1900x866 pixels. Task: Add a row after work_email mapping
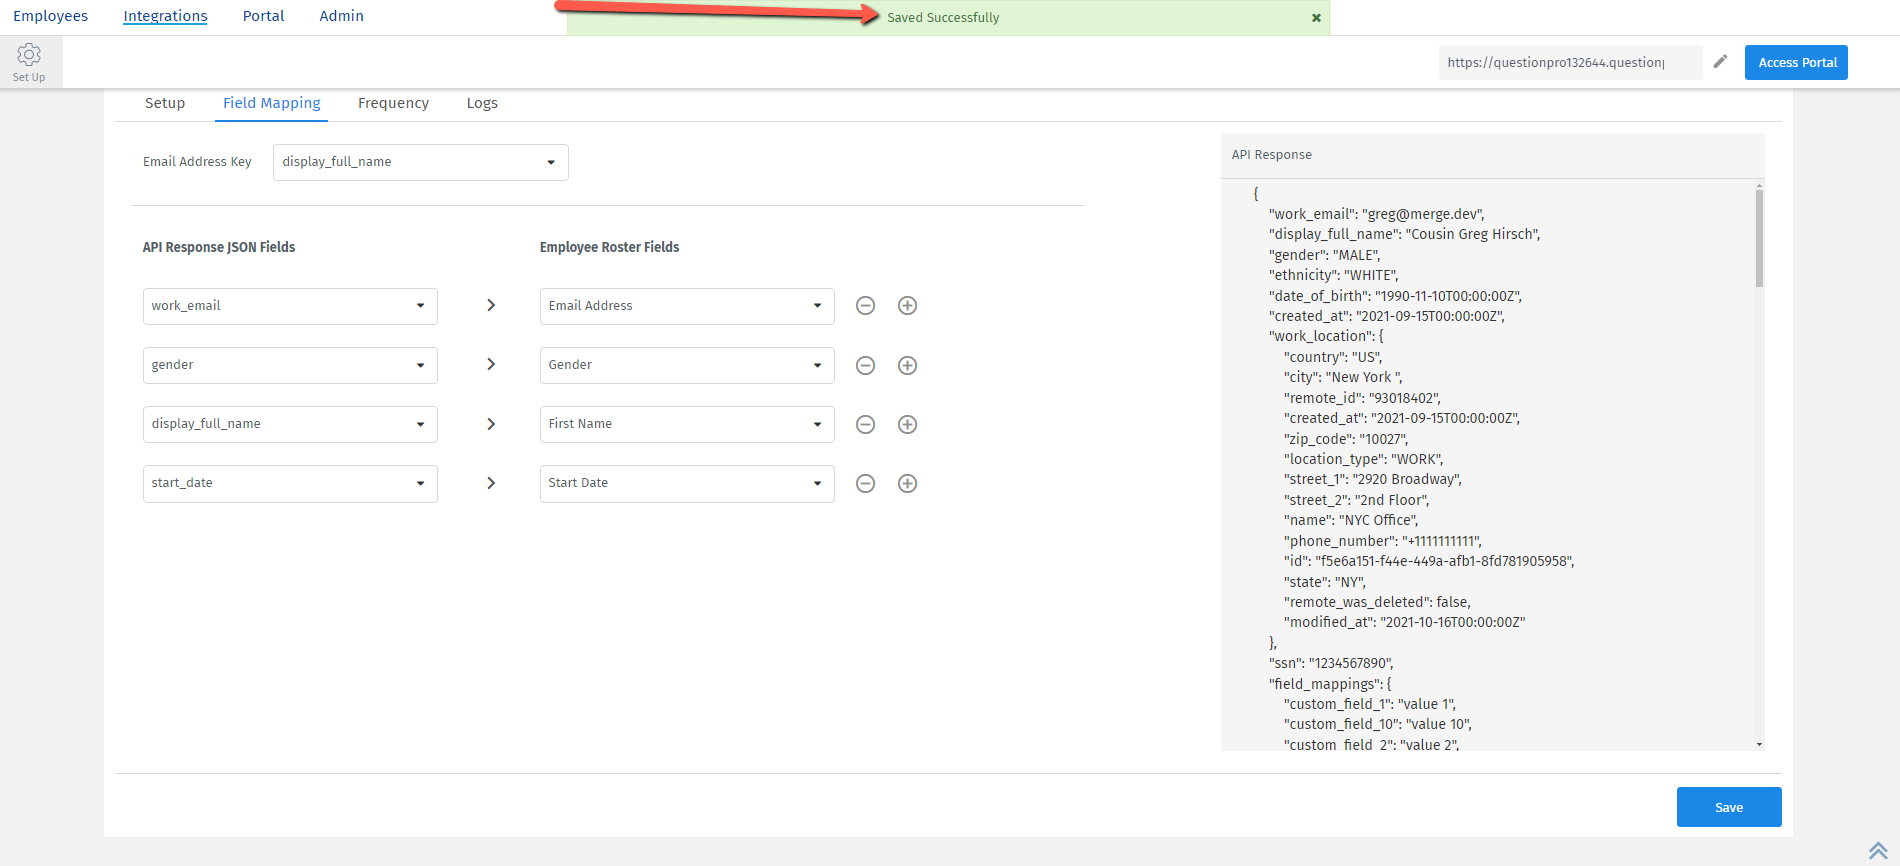(907, 306)
